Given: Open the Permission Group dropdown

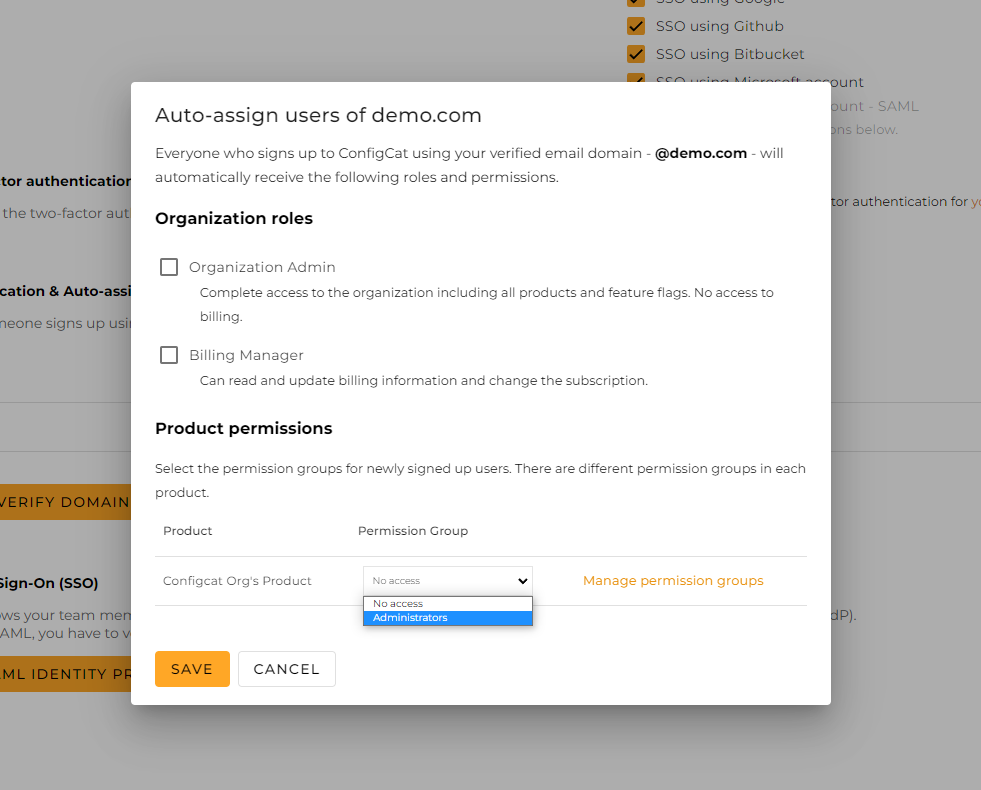Looking at the screenshot, I should (447, 580).
